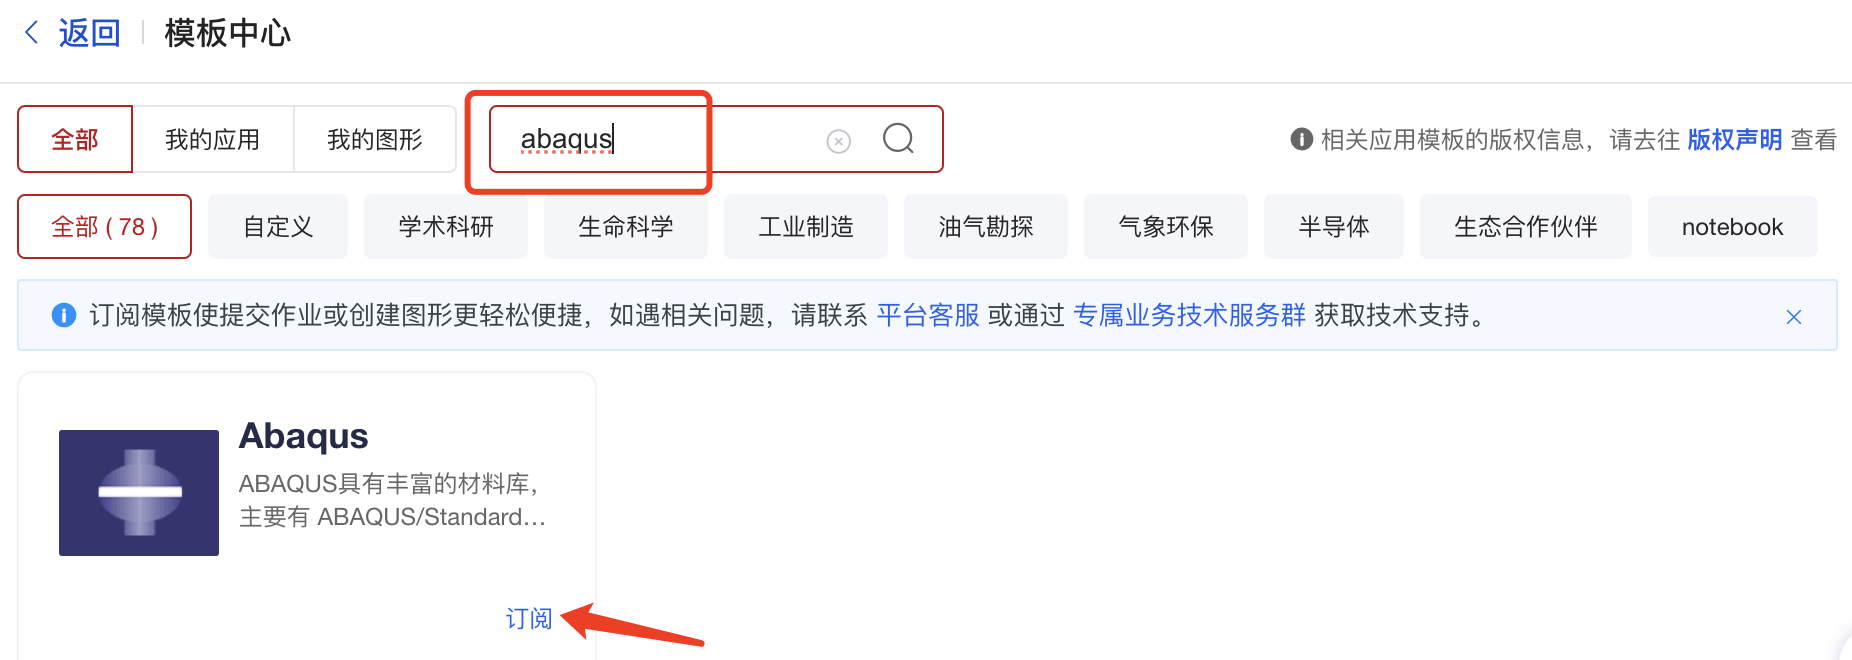Click the back chevron arrow icon

pos(32,33)
